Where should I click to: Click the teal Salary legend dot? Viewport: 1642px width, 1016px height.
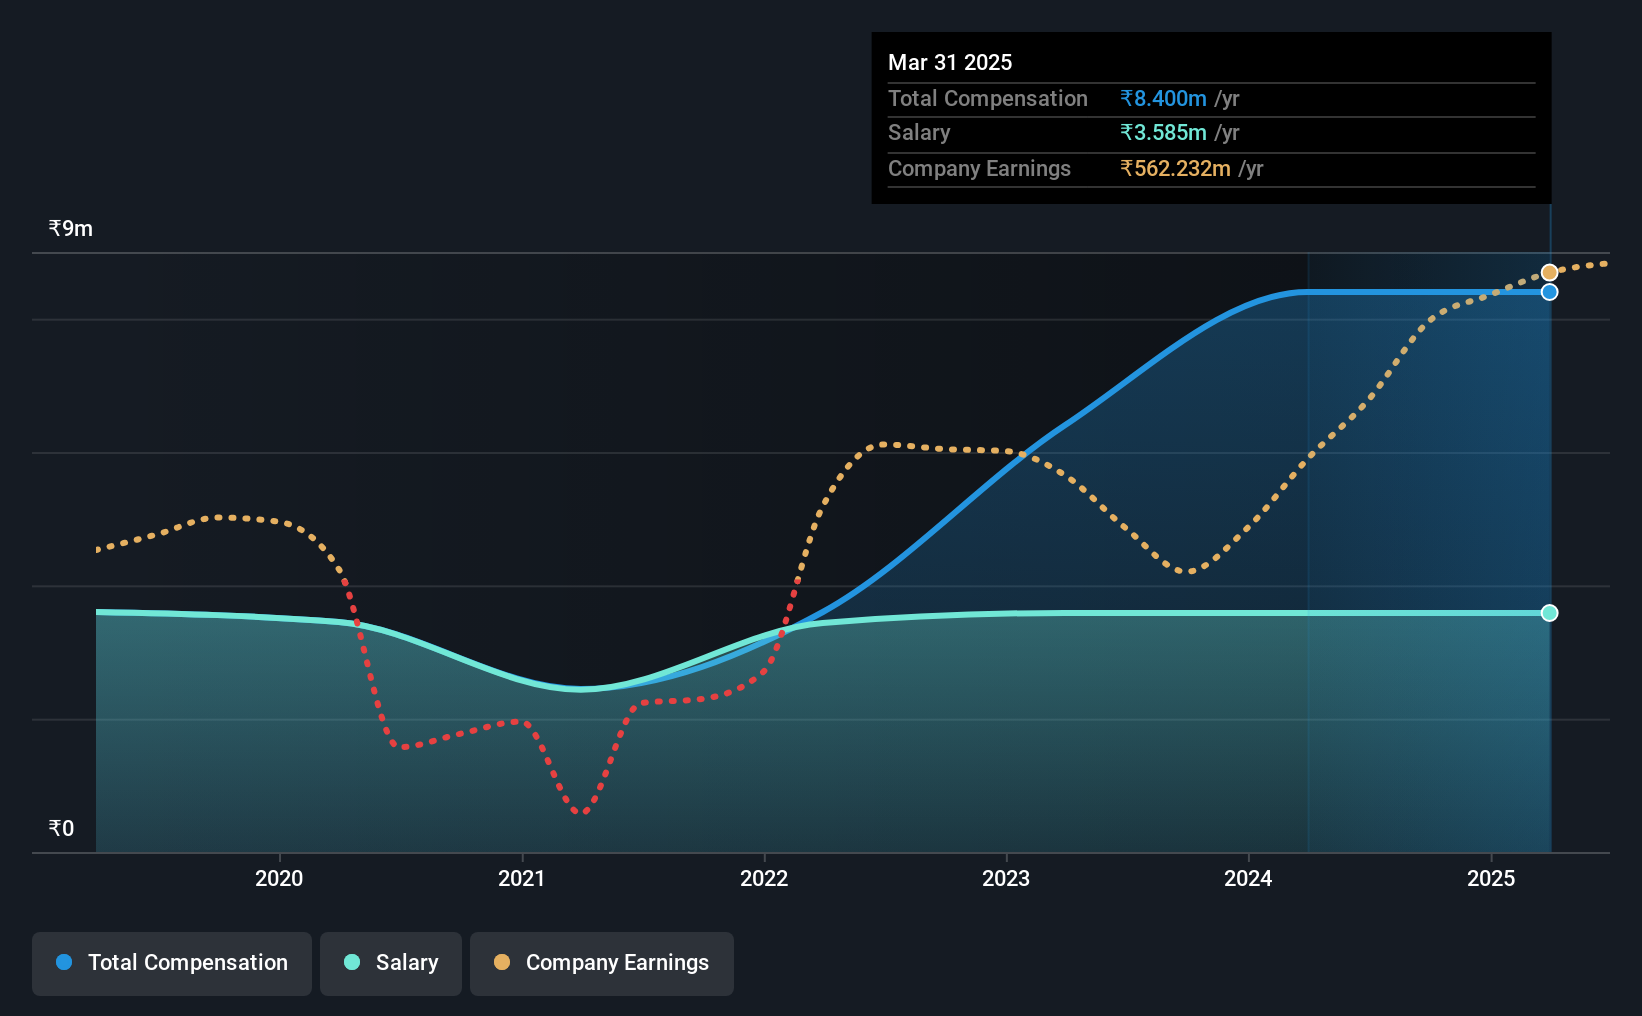click(x=352, y=962)
